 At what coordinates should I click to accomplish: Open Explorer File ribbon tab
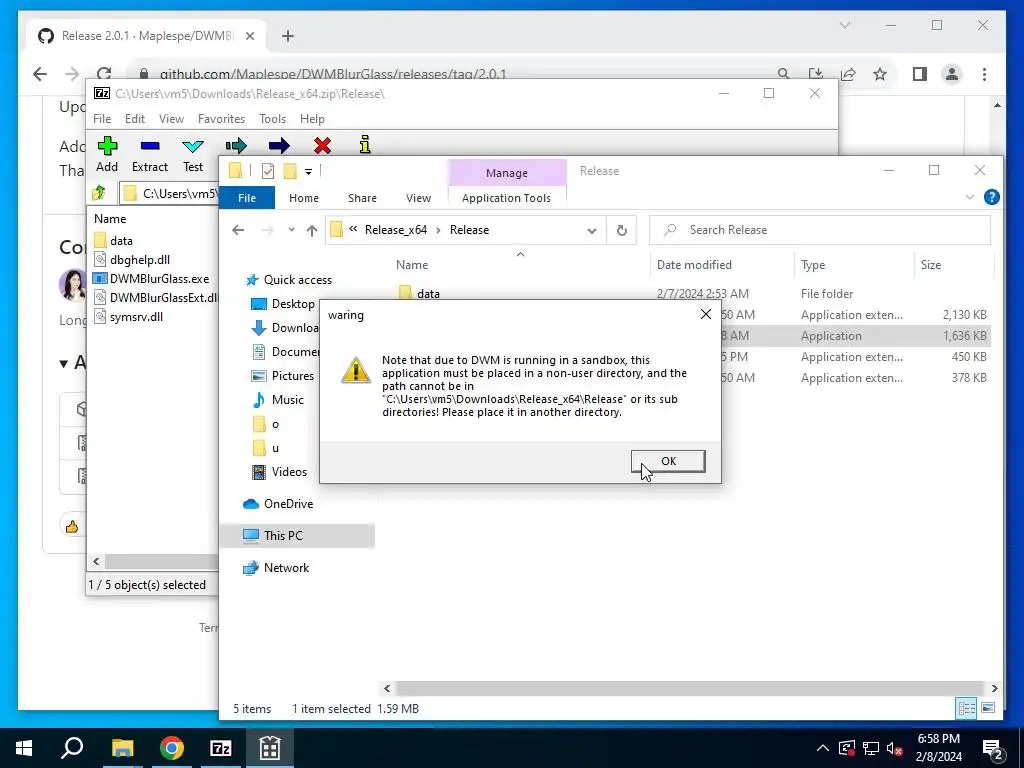point(247,198)
